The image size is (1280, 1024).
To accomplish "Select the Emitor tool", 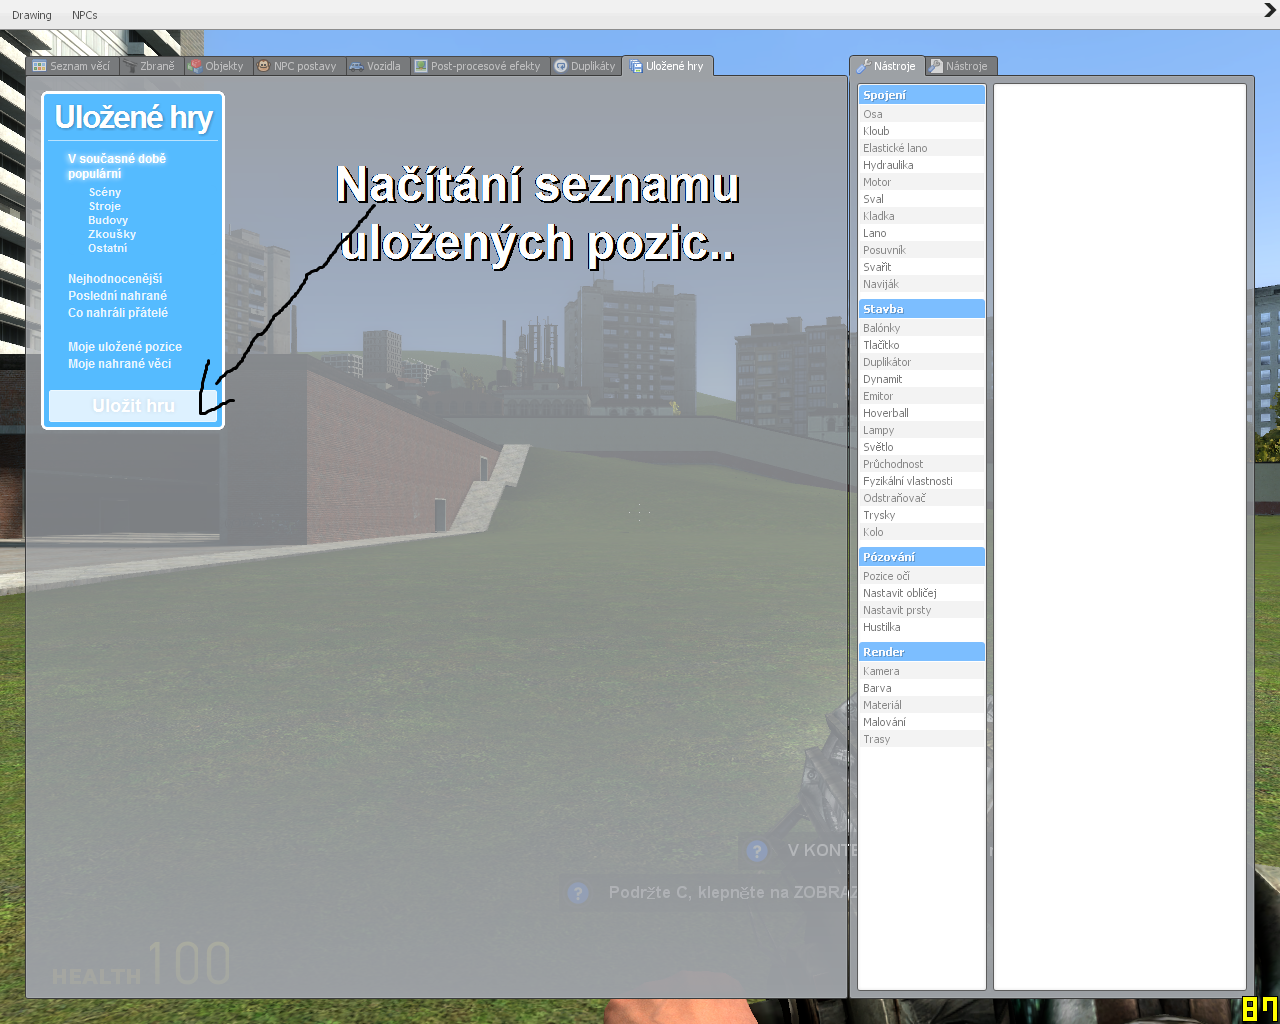I will [922, 396].
